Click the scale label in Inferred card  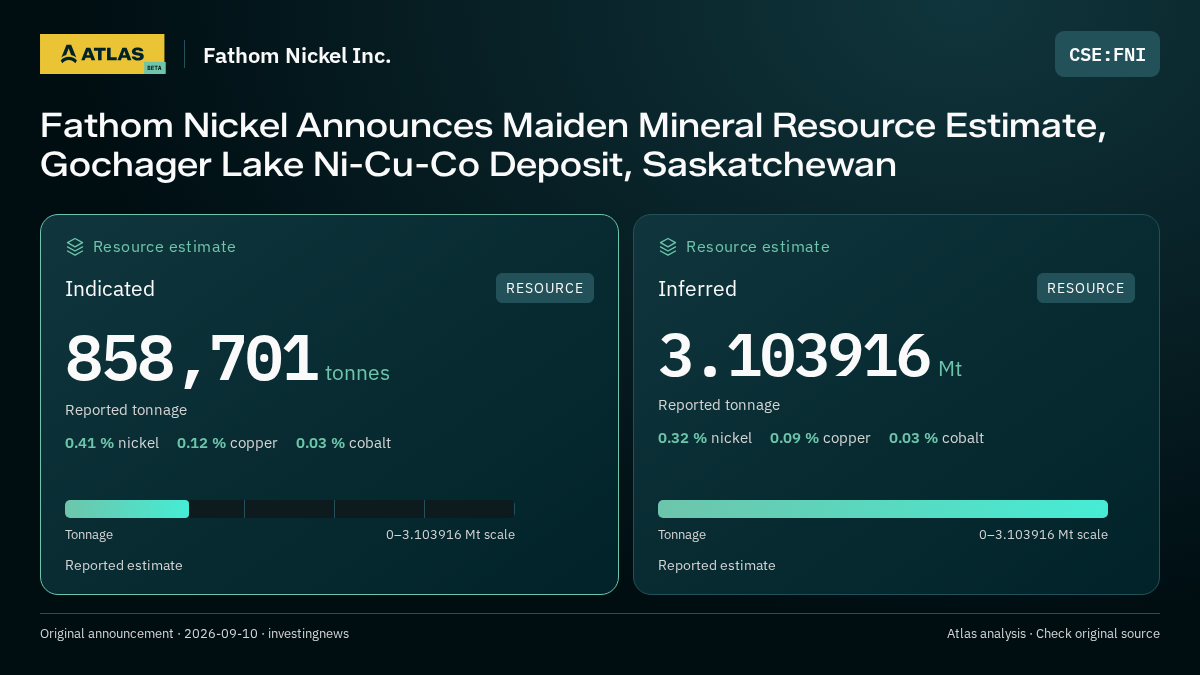click(1043, 535)
